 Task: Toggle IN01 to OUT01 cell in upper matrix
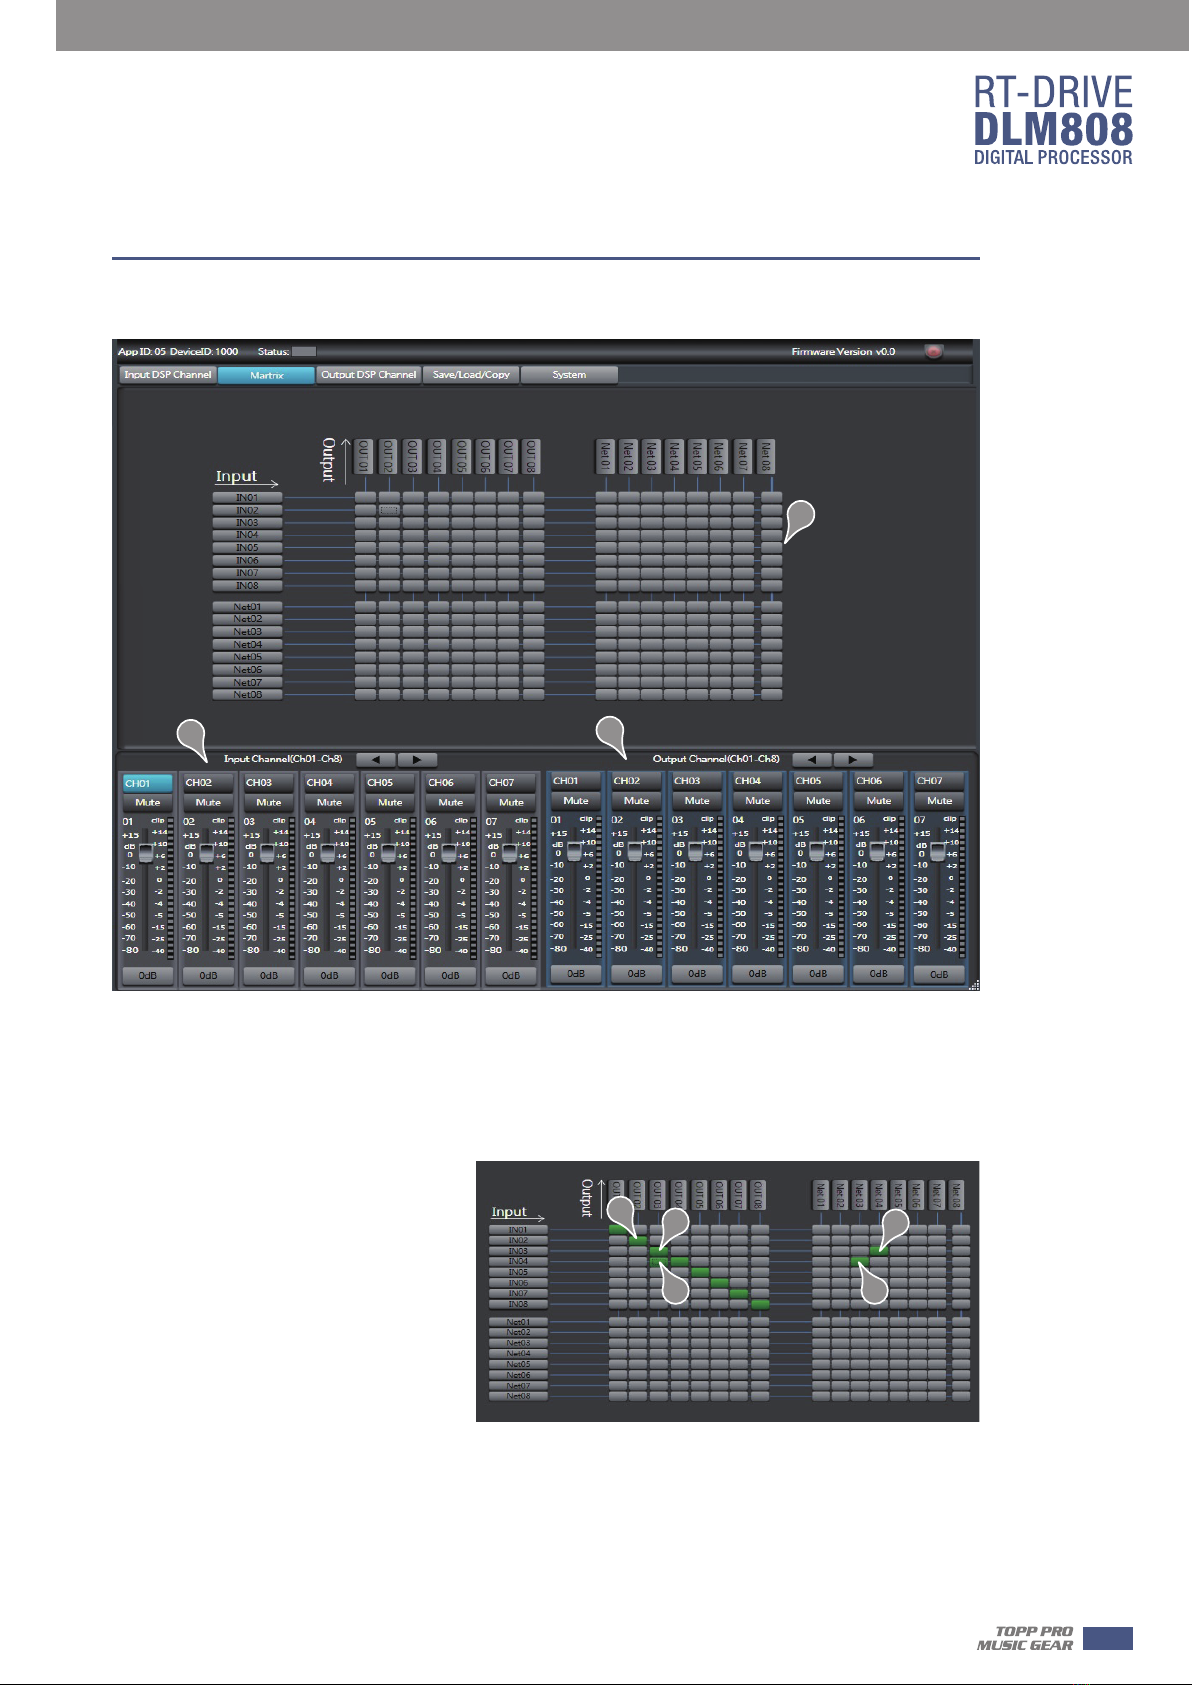pos(366,497)
